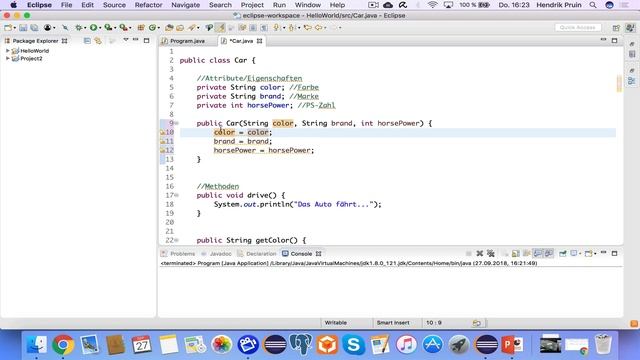Click the New Java Class icon
This screenshot has width=640, height=360.
click(152, 28)
